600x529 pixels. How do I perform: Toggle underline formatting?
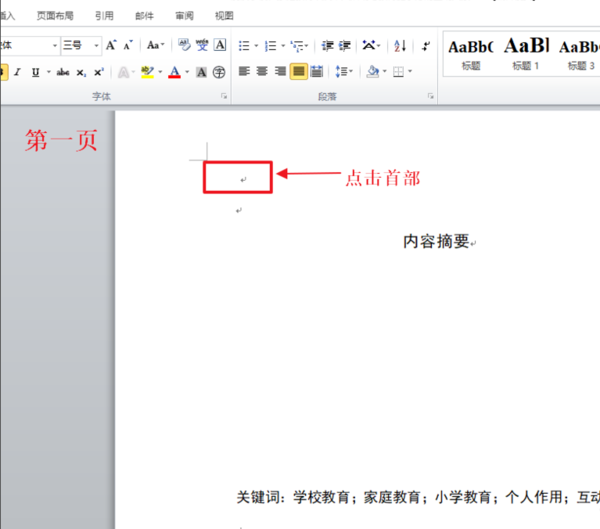36,72
